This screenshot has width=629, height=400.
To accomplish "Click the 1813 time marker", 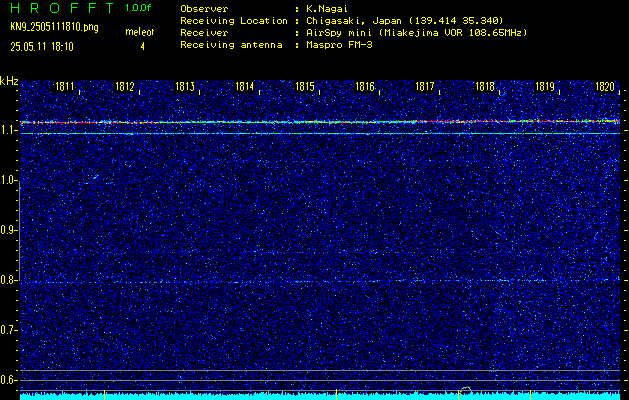I will [185, 86].
